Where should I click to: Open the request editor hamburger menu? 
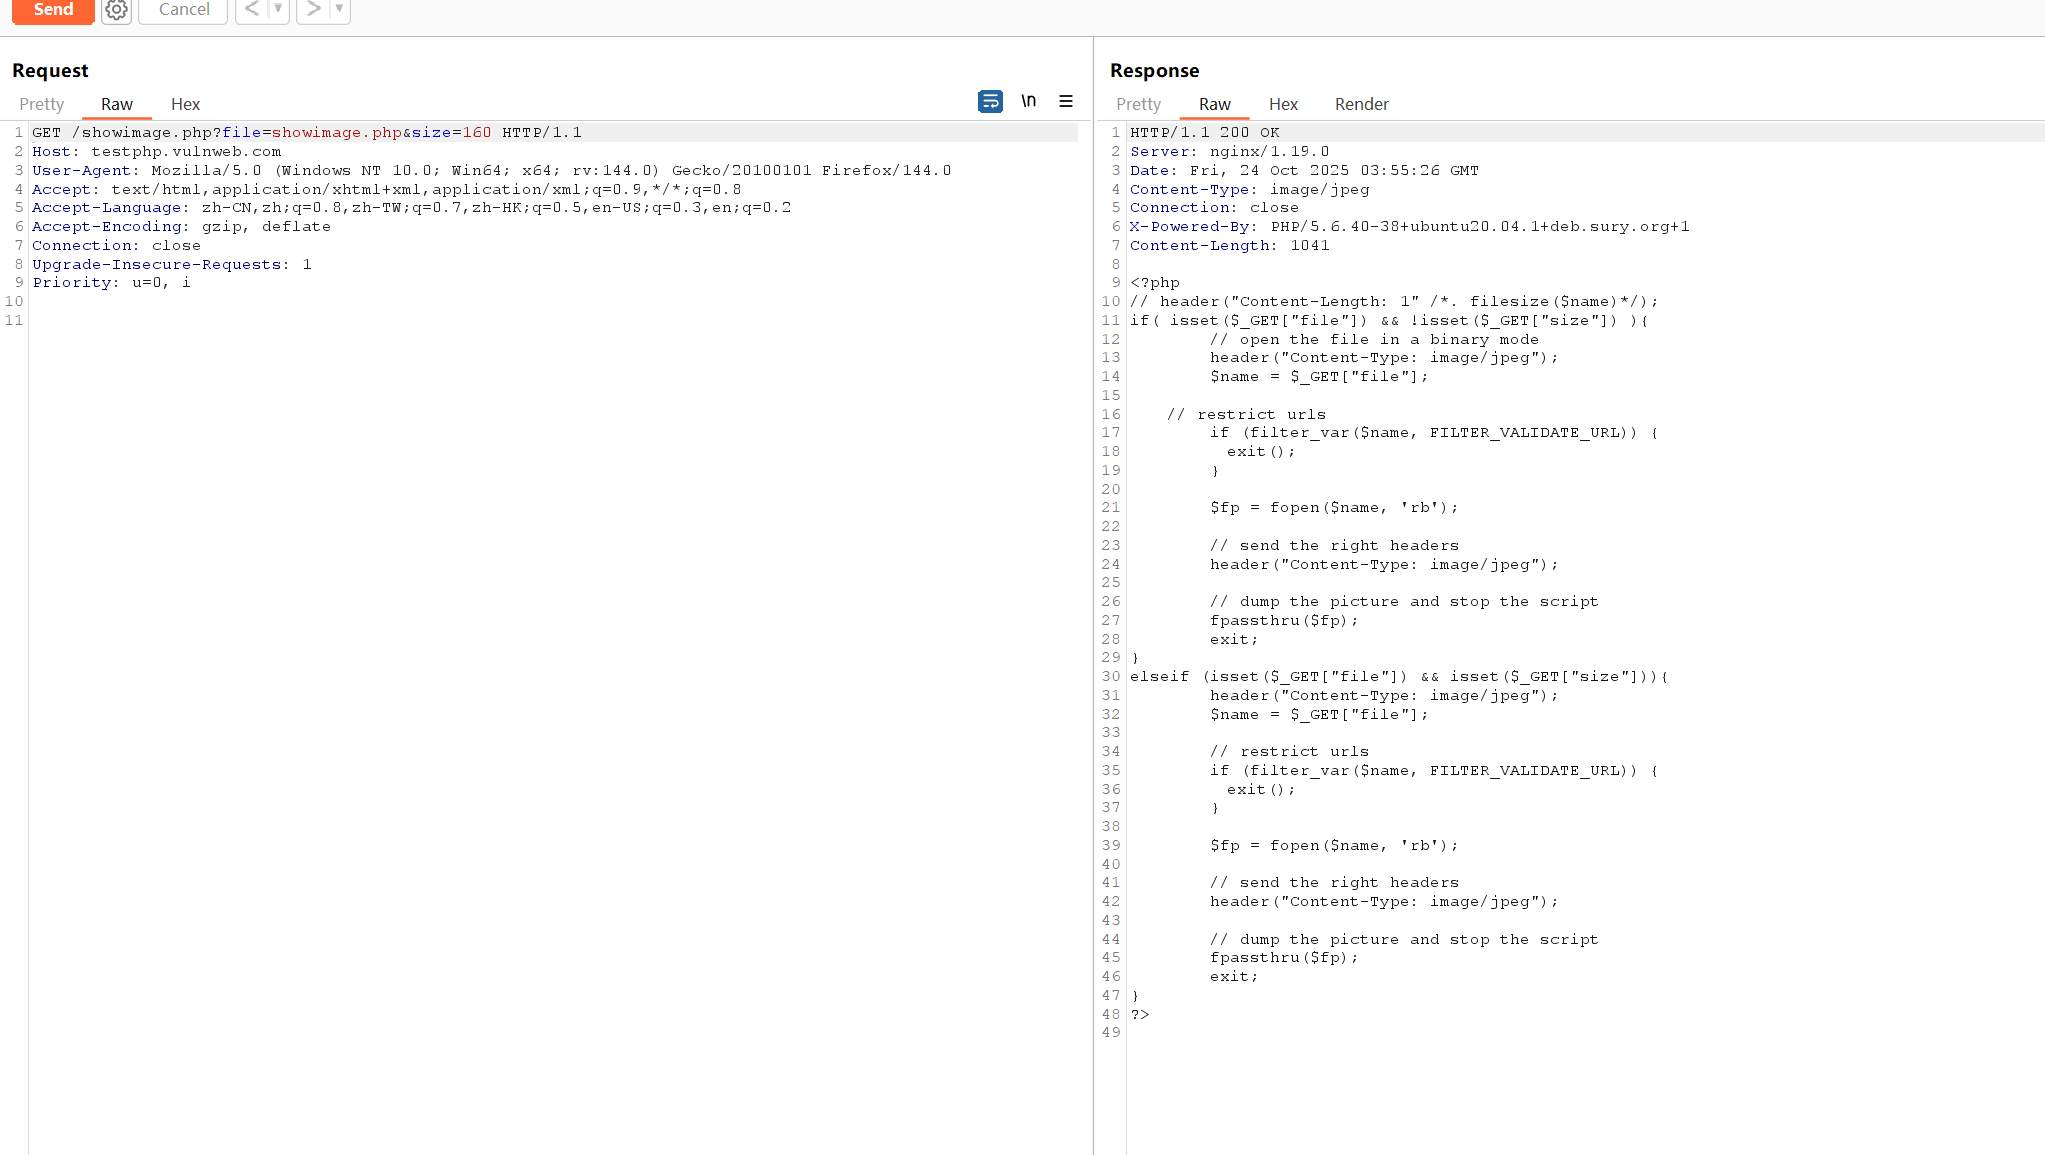(x=1066, y=101)
